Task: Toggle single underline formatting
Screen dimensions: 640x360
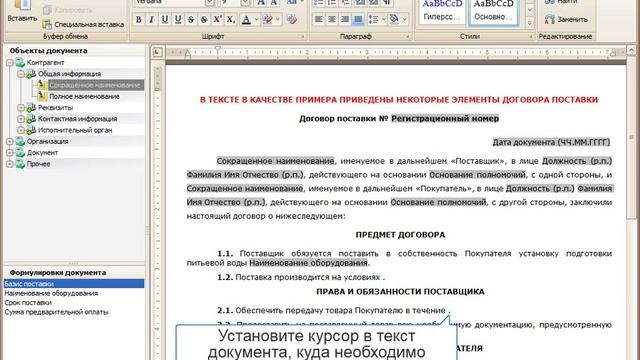Action: coord(164,19)
